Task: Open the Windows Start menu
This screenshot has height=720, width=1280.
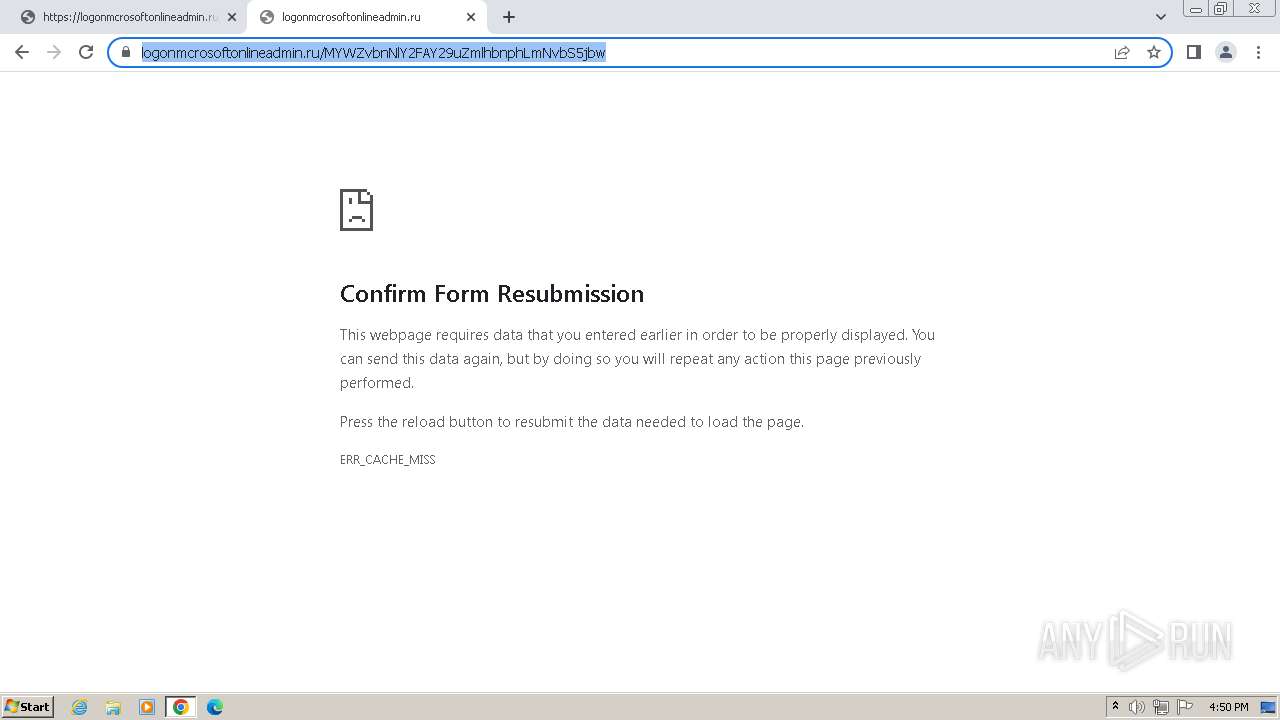Action: click(x=28, y=707)
